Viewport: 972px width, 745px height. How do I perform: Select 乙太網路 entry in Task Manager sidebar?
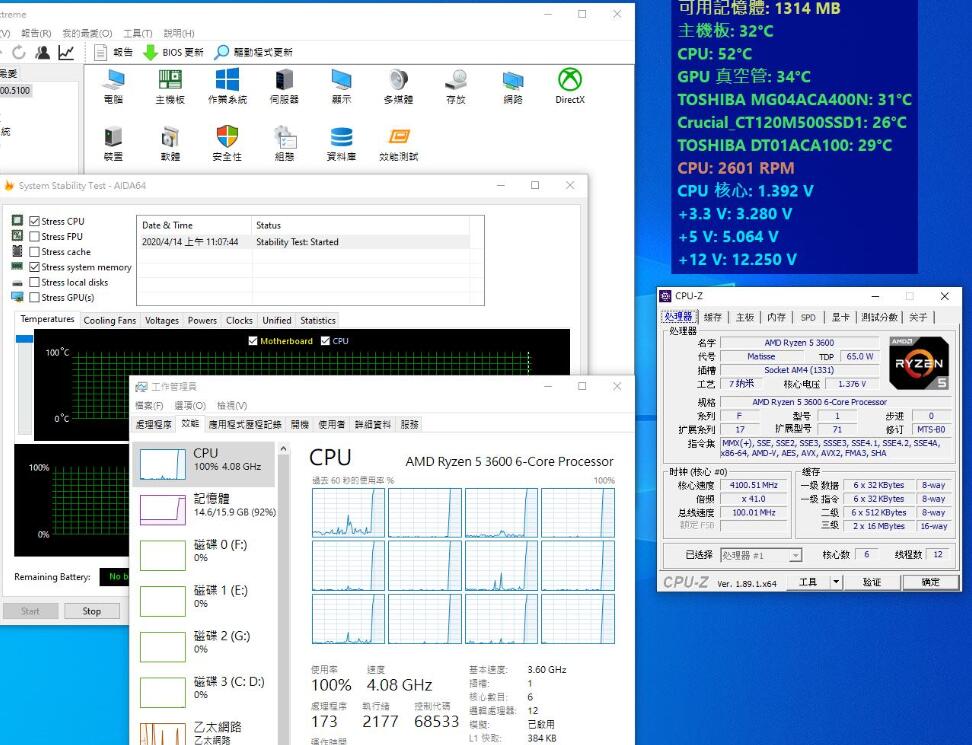tap(204, 732)
